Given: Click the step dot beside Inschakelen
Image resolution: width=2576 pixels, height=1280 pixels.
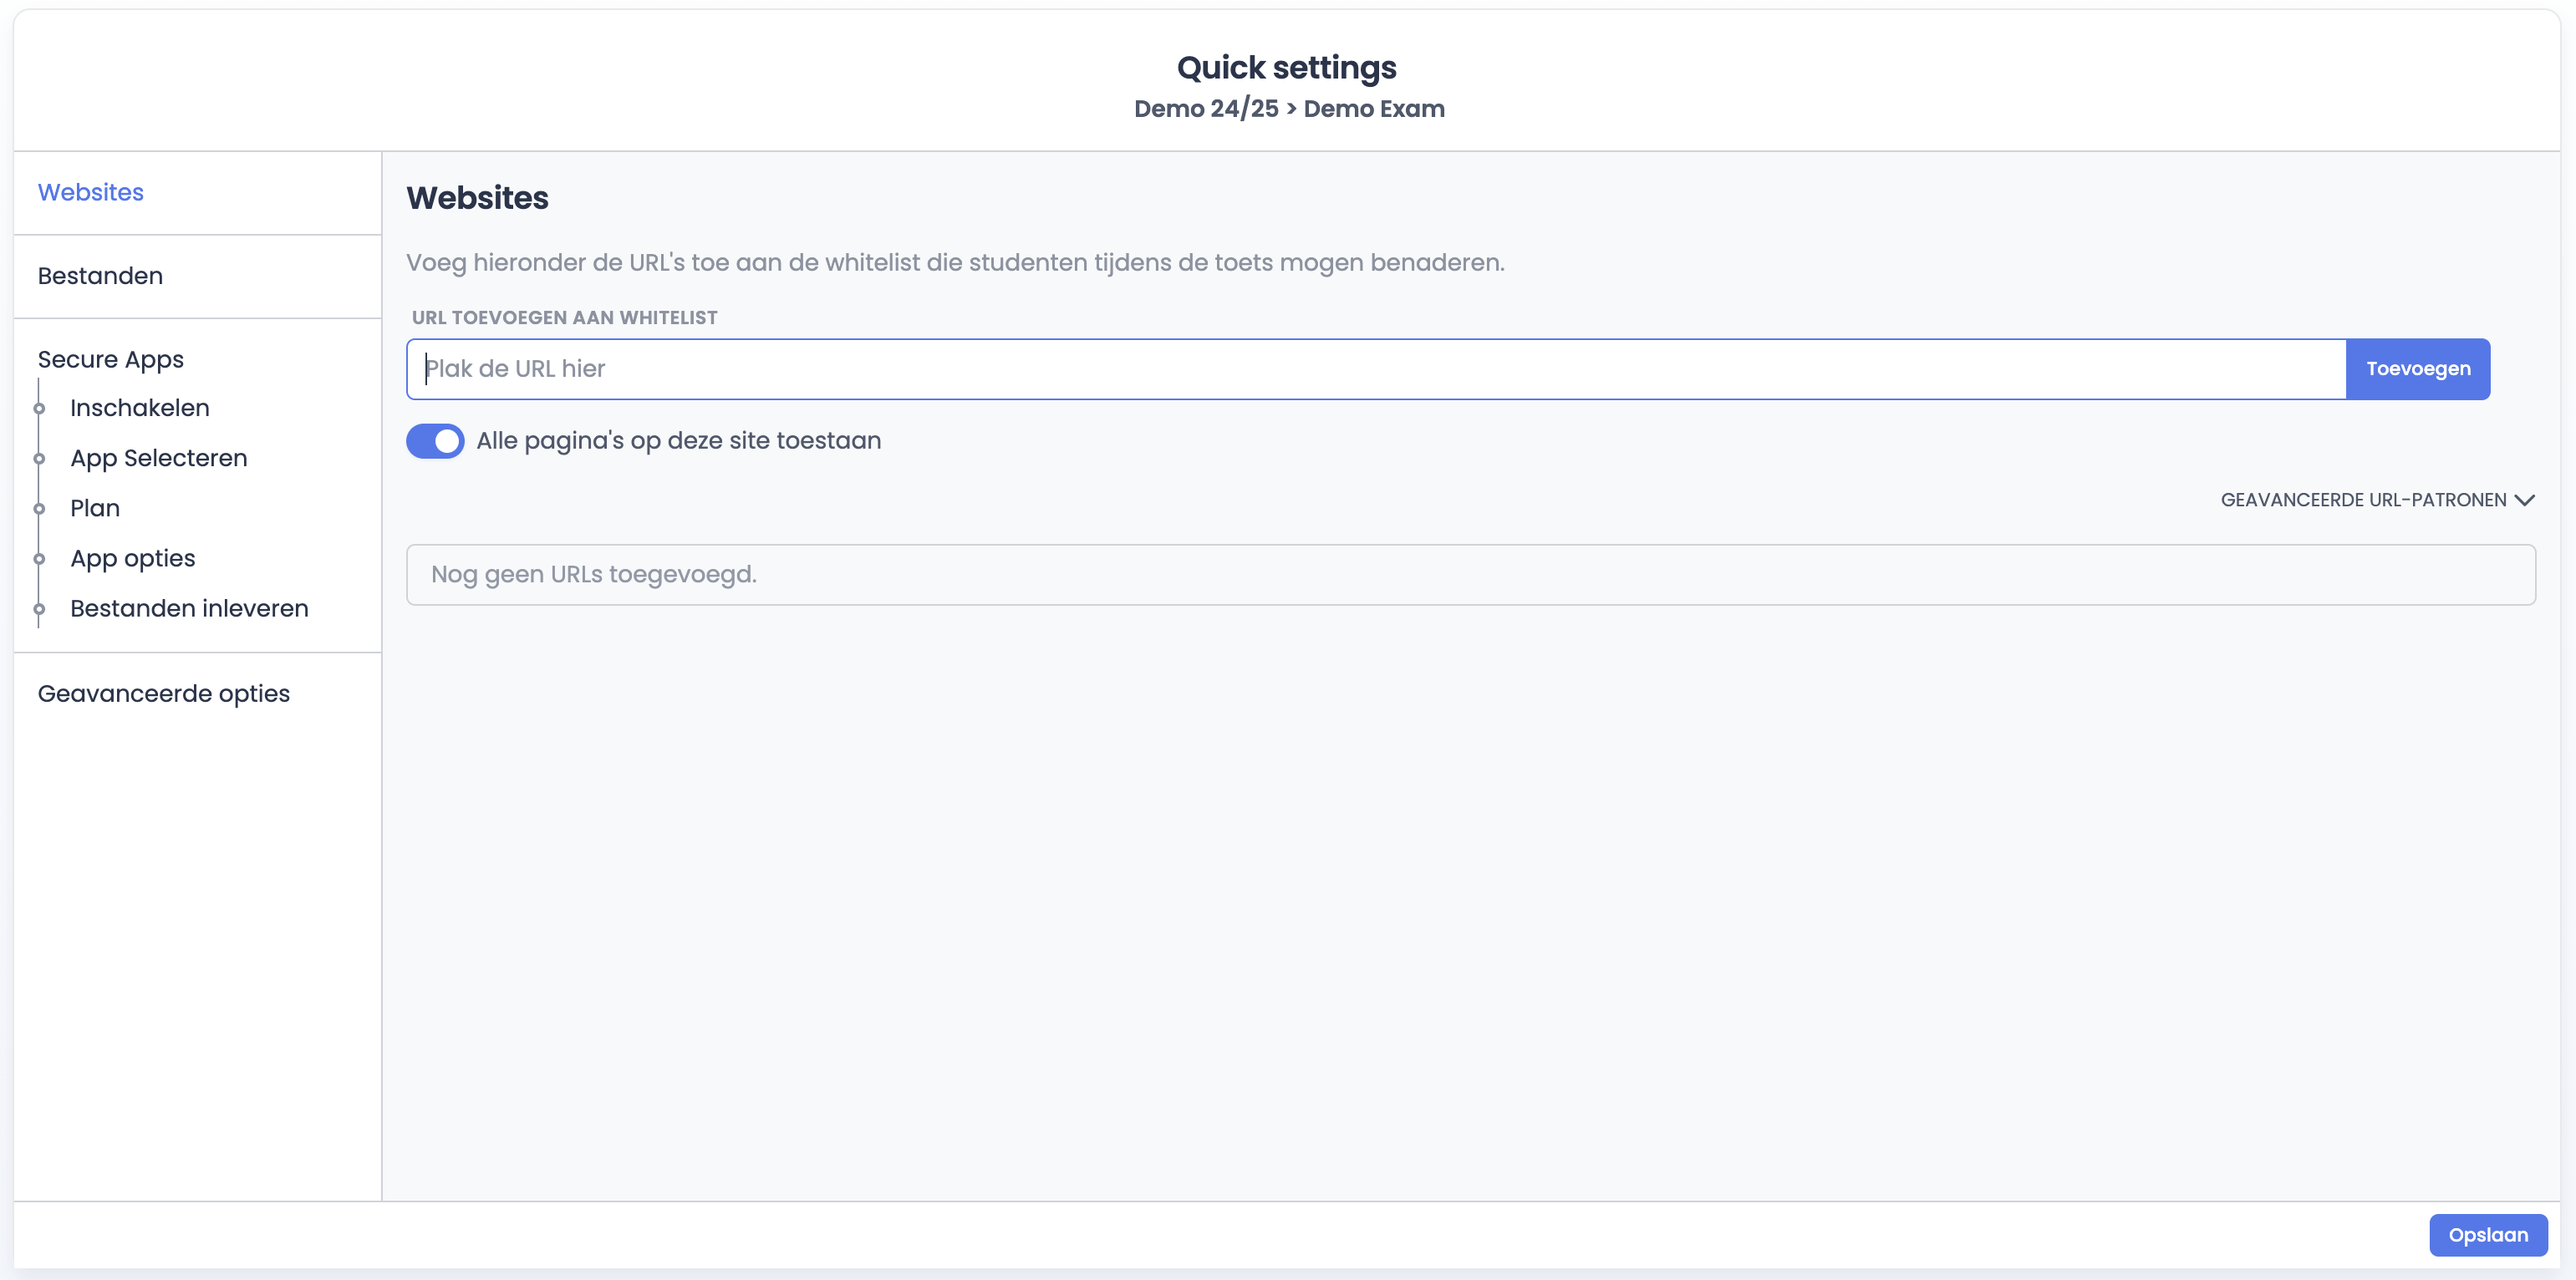Looking at the screenshot, I should 39,408.
